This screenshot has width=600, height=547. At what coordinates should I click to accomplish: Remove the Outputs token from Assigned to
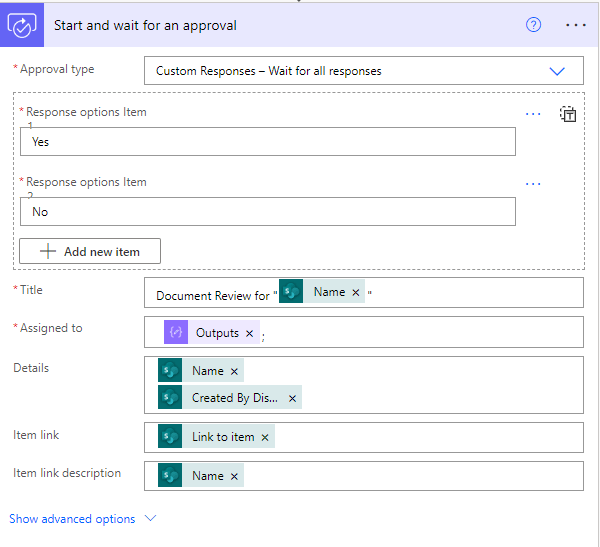click(249, 334)
